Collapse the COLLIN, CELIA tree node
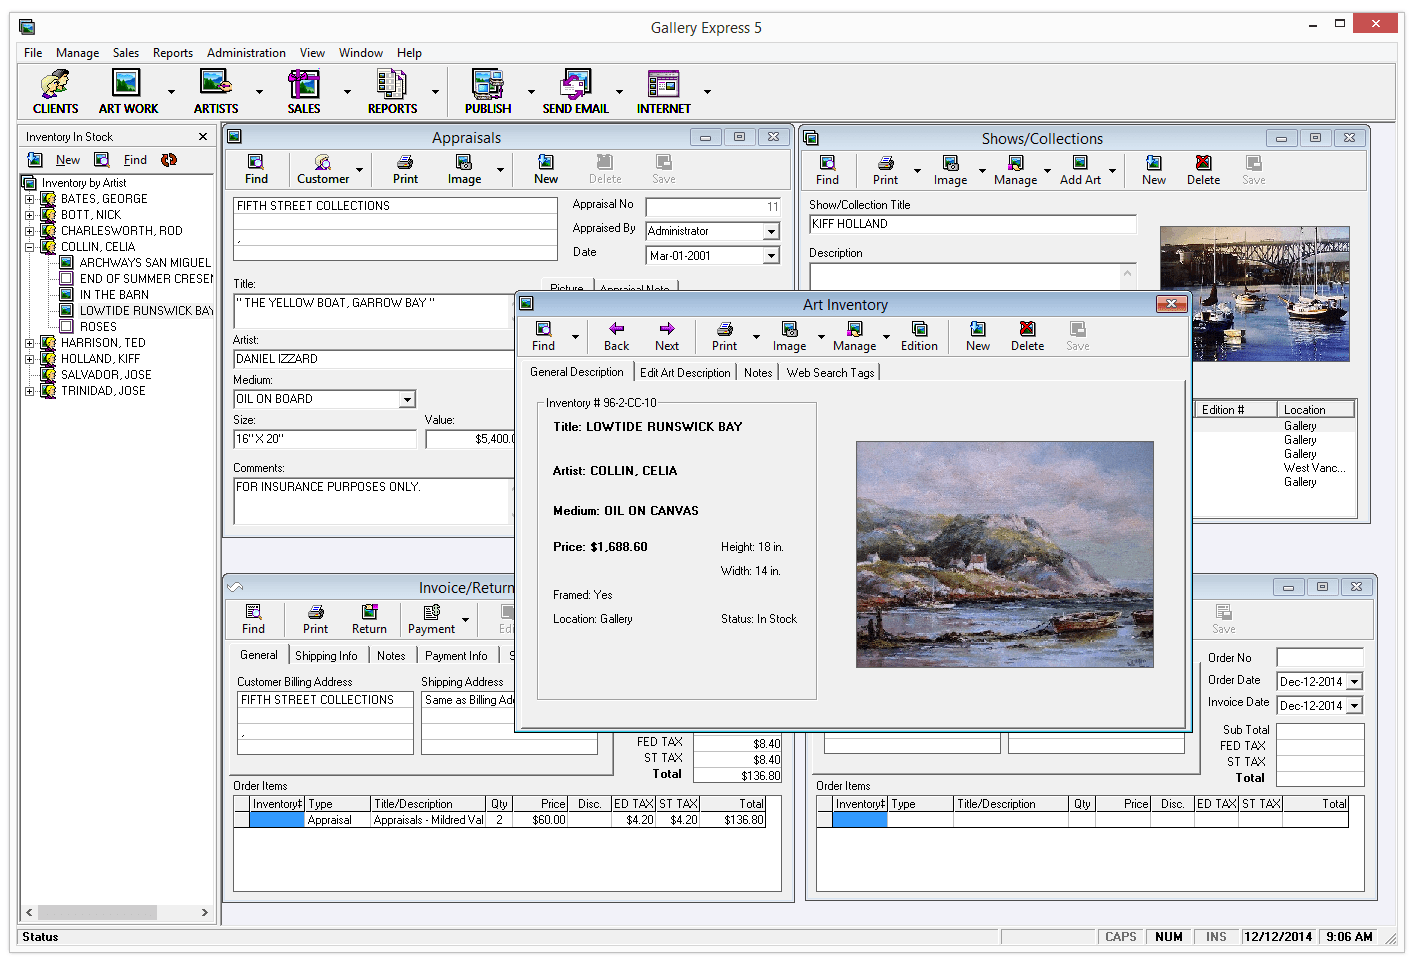Screen dimensions: 1416x964 pyautogui.click(x=30, y=247)
